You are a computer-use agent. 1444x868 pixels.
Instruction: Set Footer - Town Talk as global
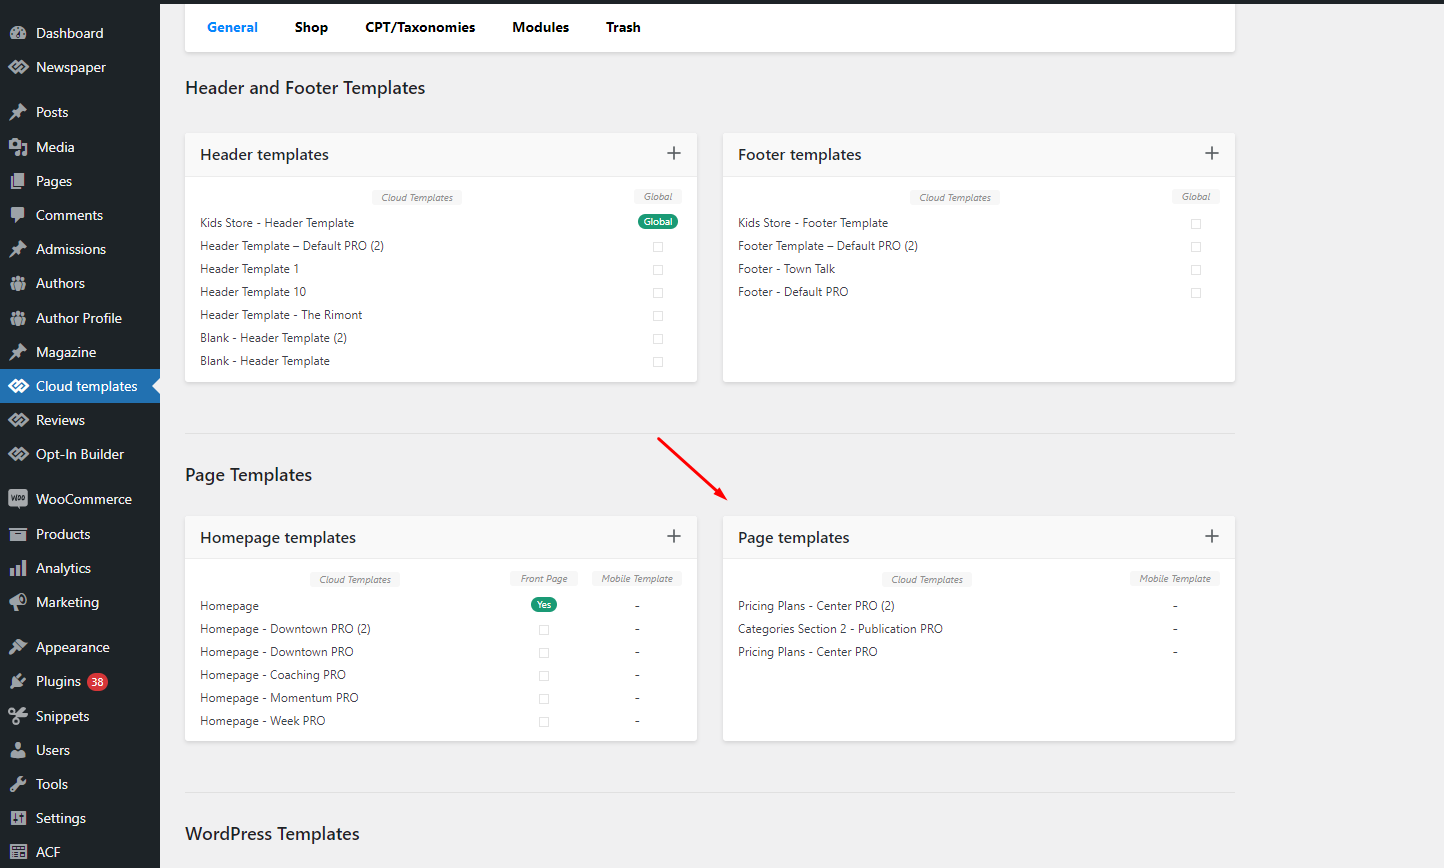coord(1196,269)
